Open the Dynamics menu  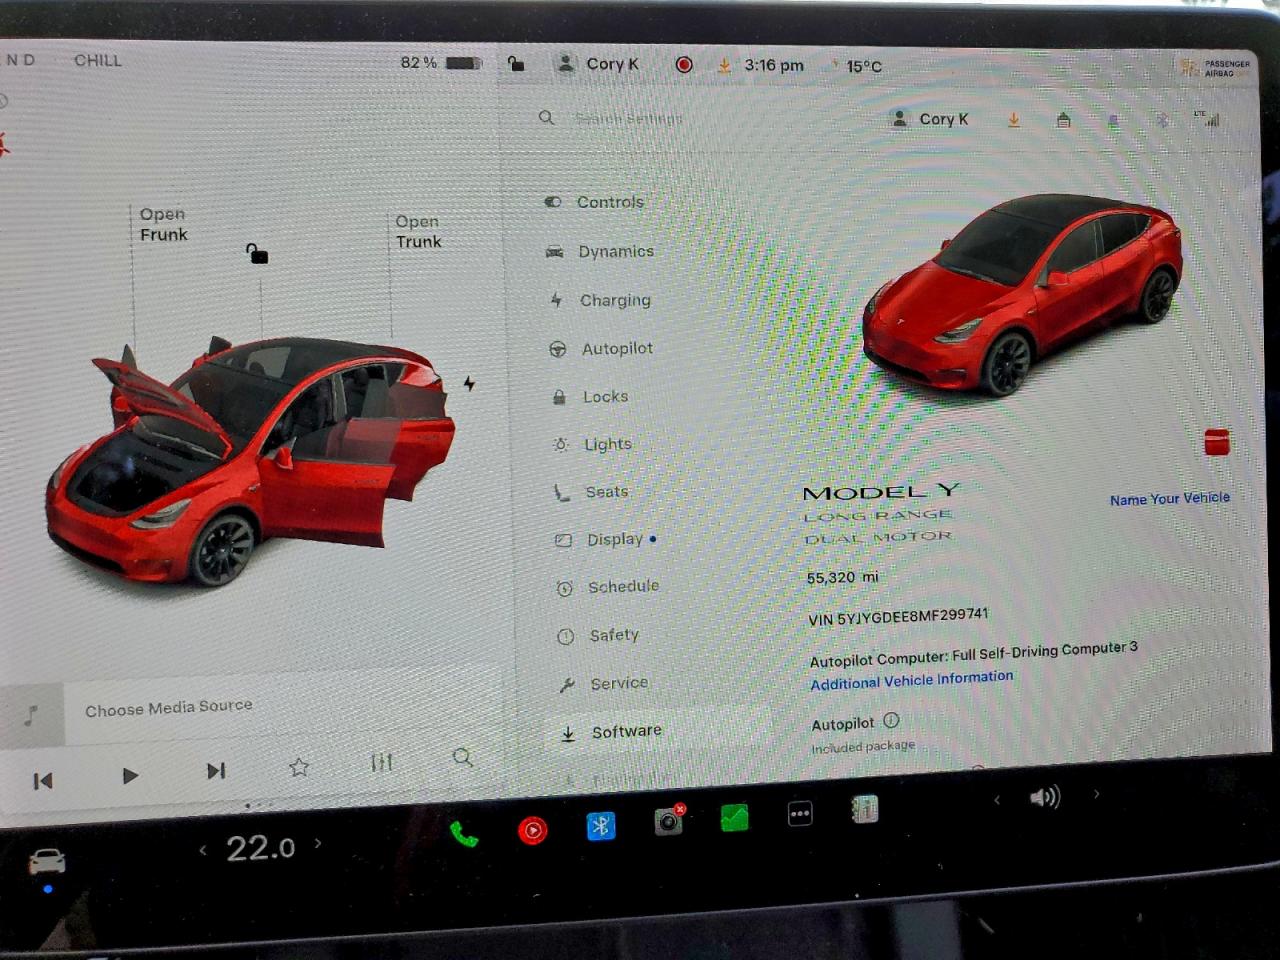pyautogui.click(x=600, y=251)
